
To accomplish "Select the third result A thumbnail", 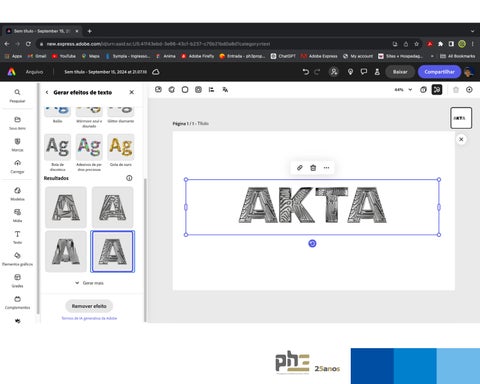I will coord(66,251).
